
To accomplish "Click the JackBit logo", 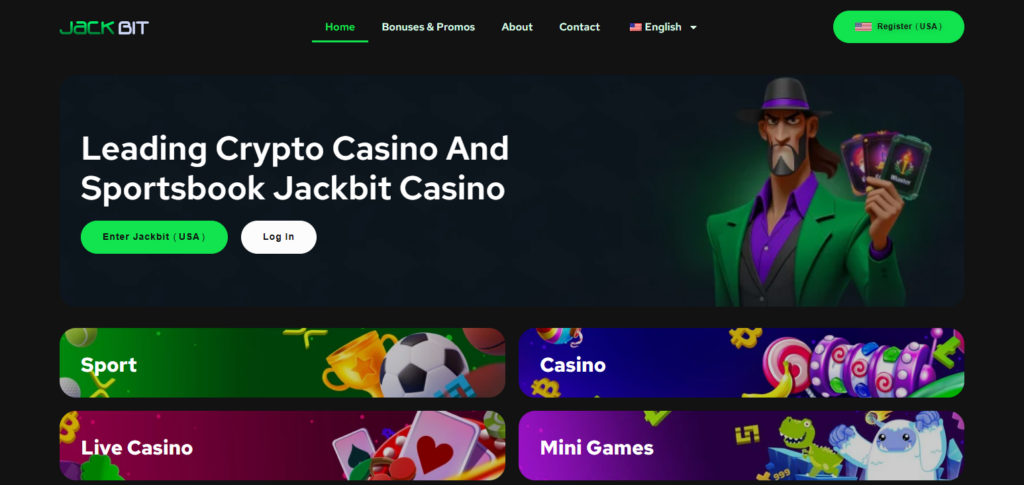I will coord(104,27).
